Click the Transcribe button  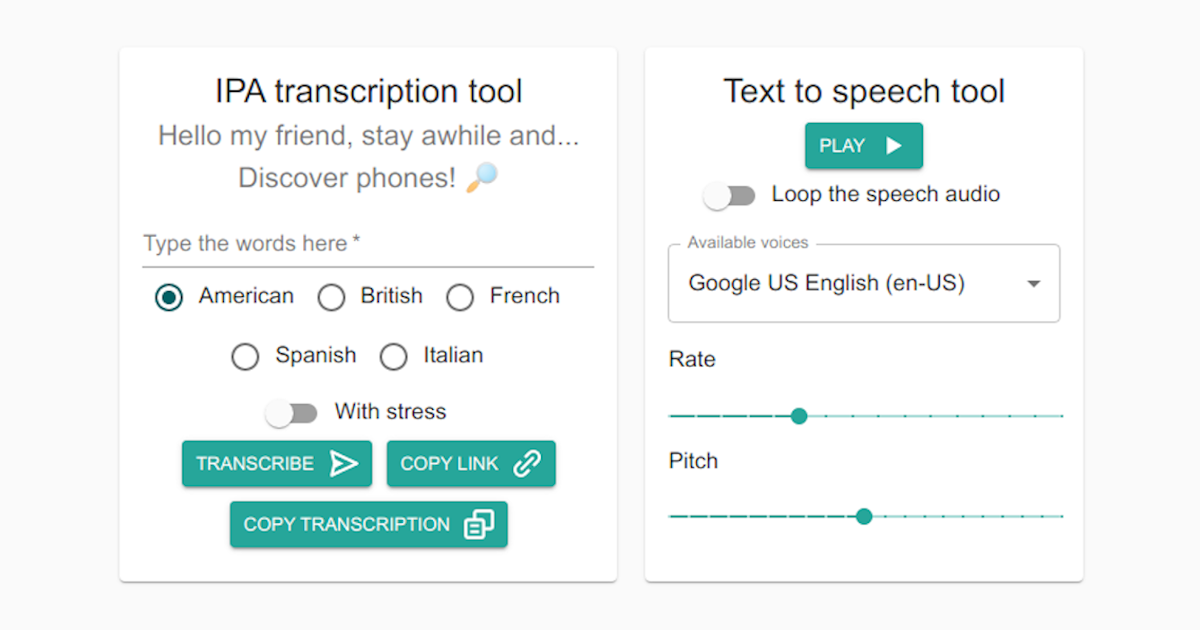point(276,463)
